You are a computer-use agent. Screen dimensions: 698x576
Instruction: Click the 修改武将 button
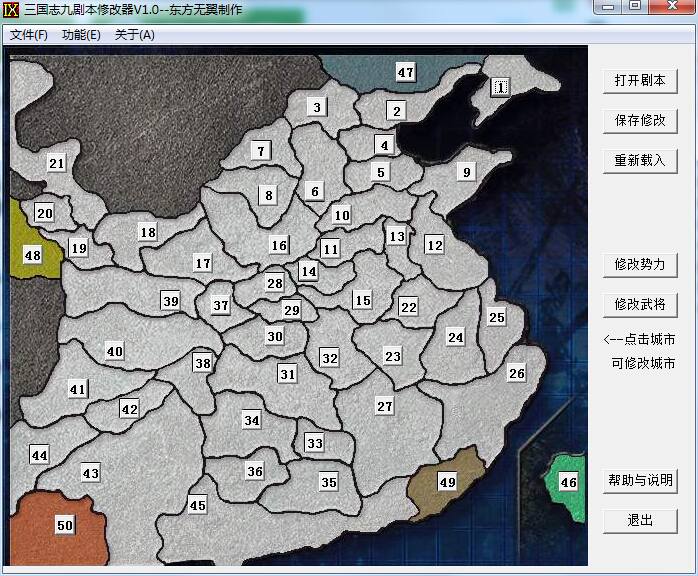[x=640, y=304]
